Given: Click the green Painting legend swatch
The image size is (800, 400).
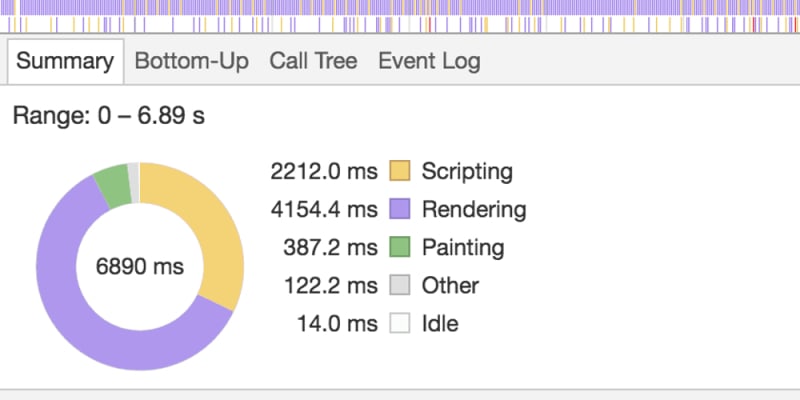Looking at the screenshot, I should [400, 247].
